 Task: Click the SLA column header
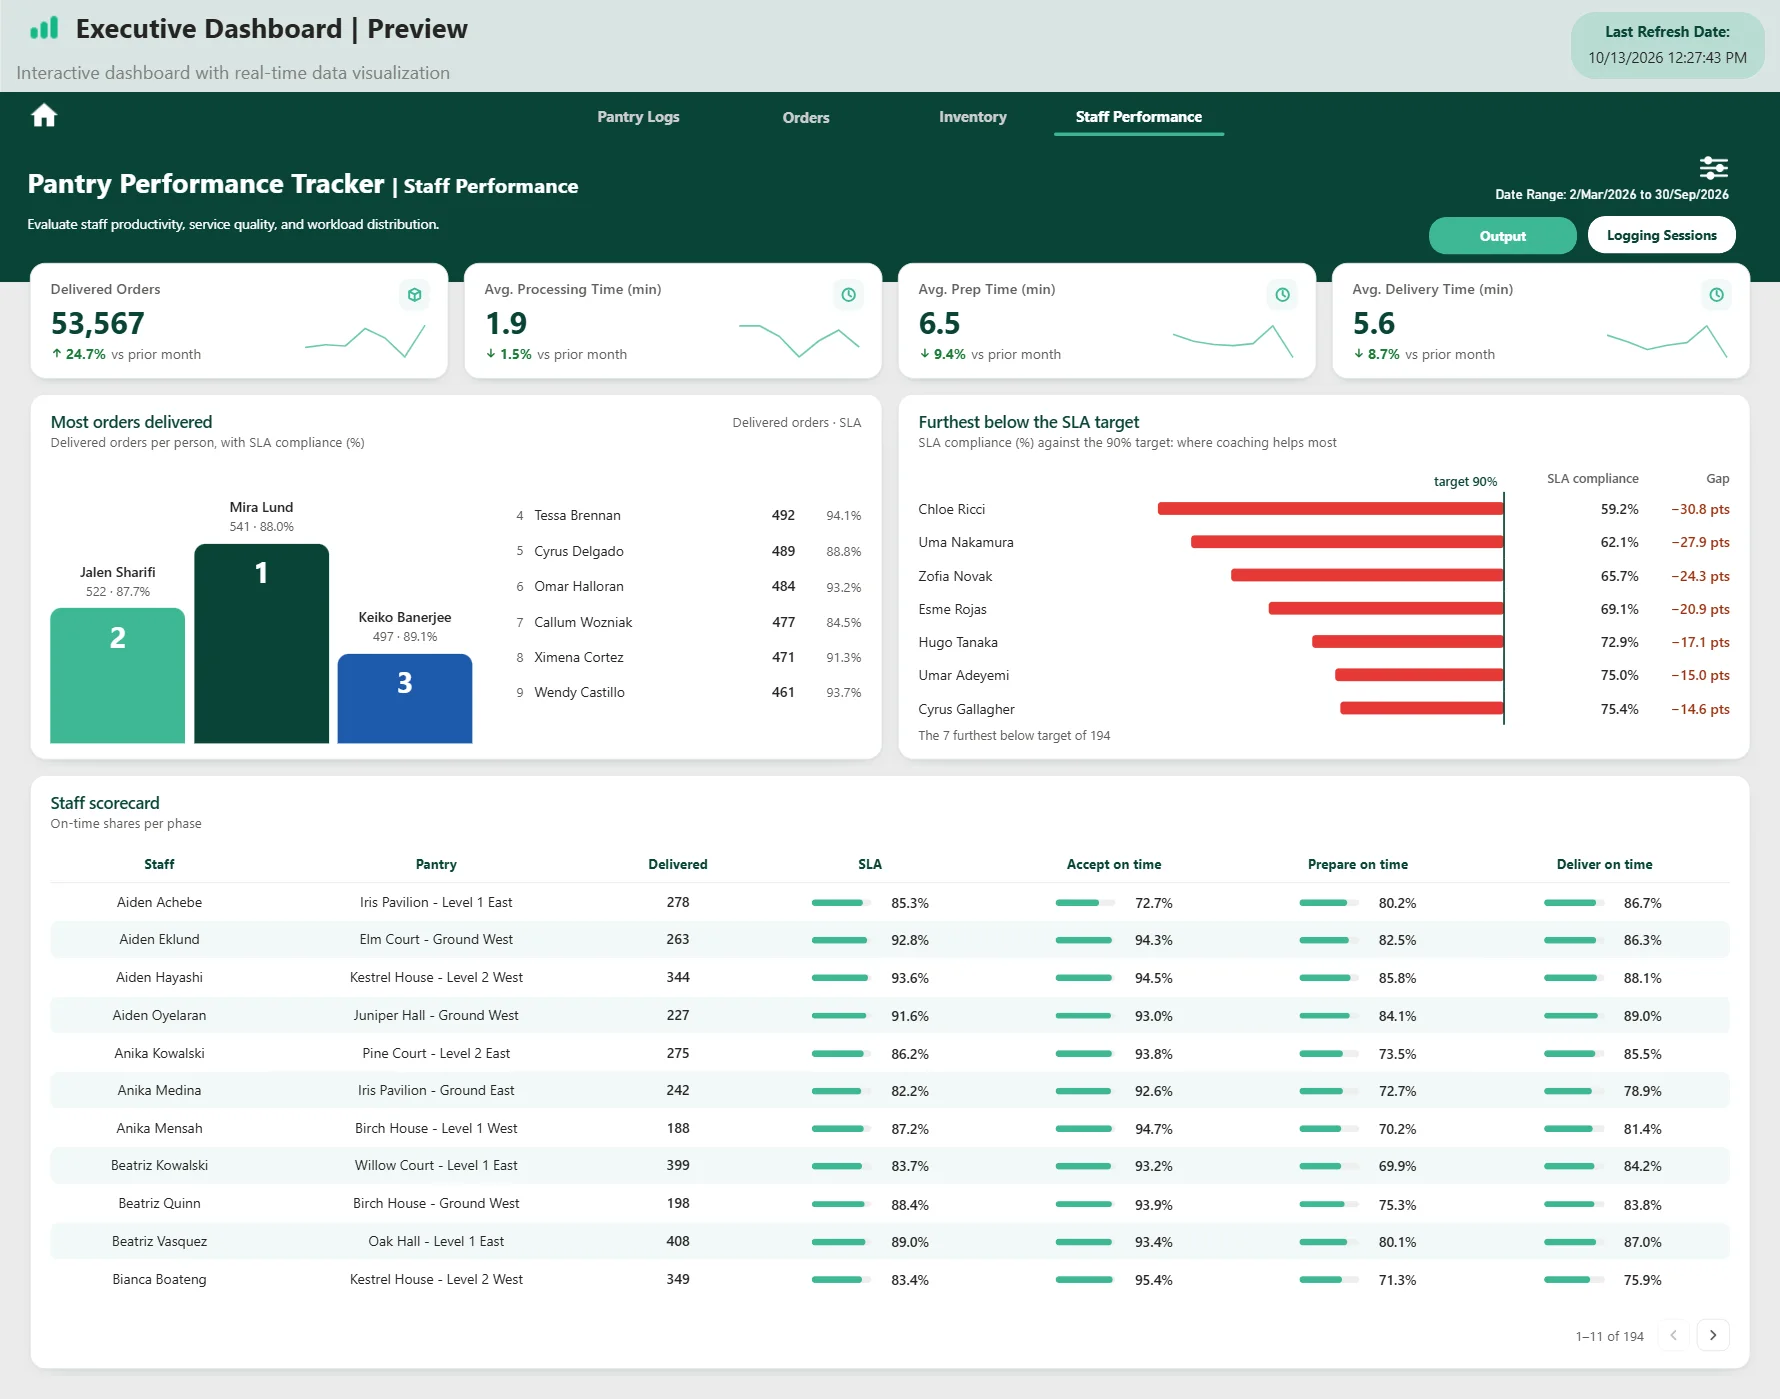click(x=870, y=864)
